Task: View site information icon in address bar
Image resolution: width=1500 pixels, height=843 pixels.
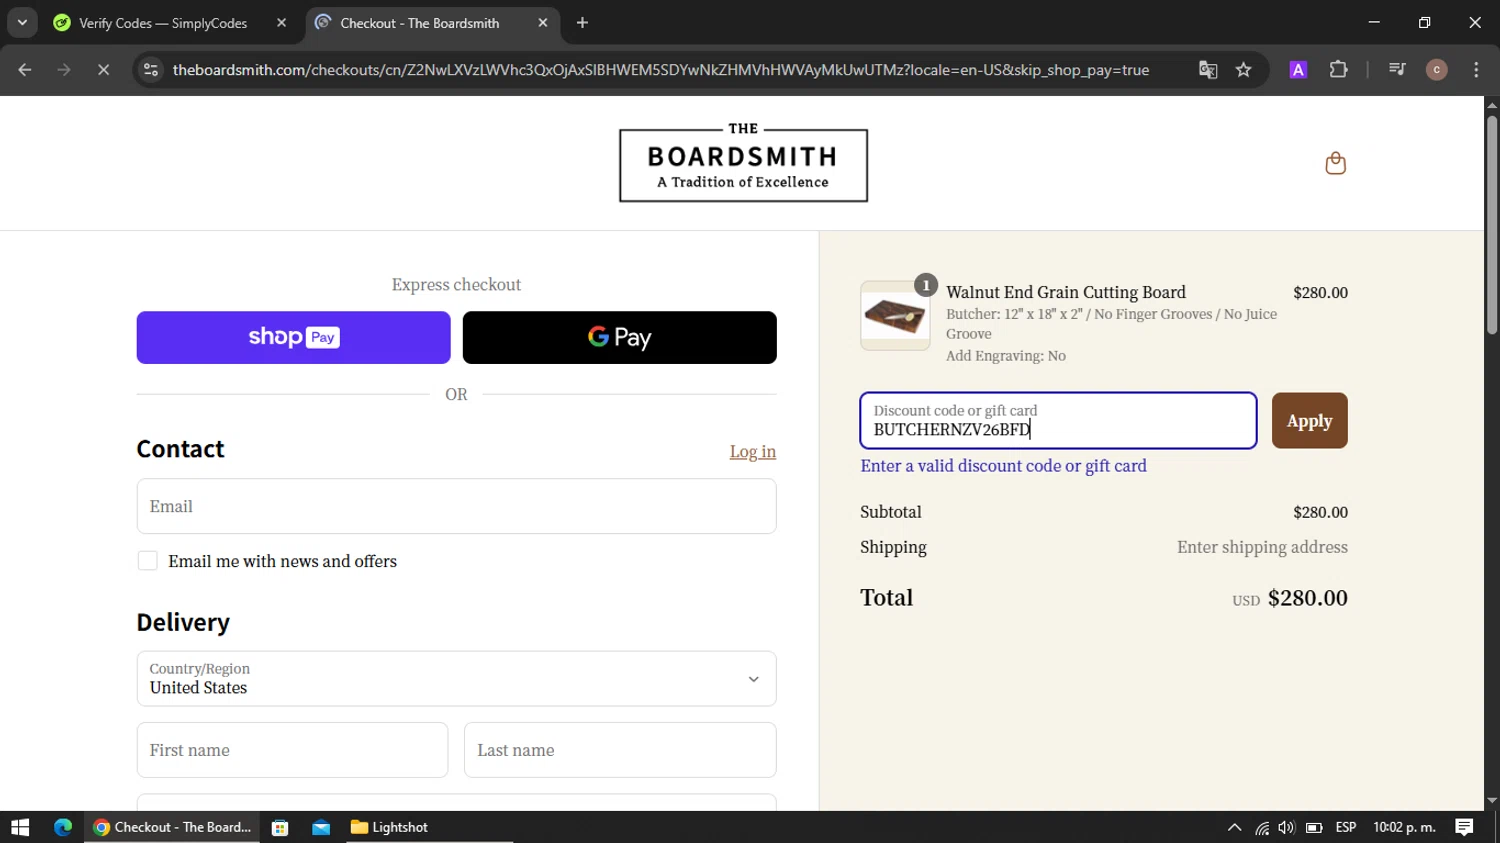Action: 151,70
